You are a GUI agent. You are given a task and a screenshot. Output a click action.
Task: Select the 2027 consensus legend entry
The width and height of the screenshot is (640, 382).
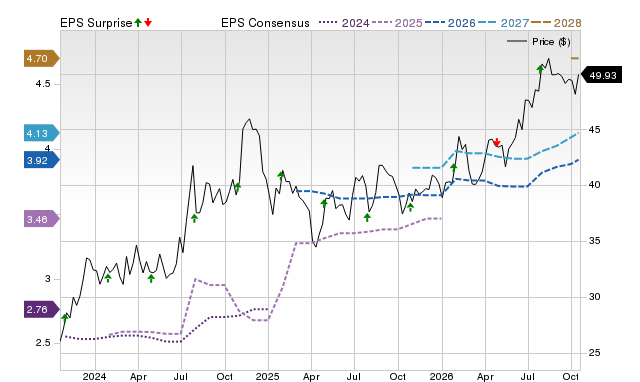(x=503, y=23)
